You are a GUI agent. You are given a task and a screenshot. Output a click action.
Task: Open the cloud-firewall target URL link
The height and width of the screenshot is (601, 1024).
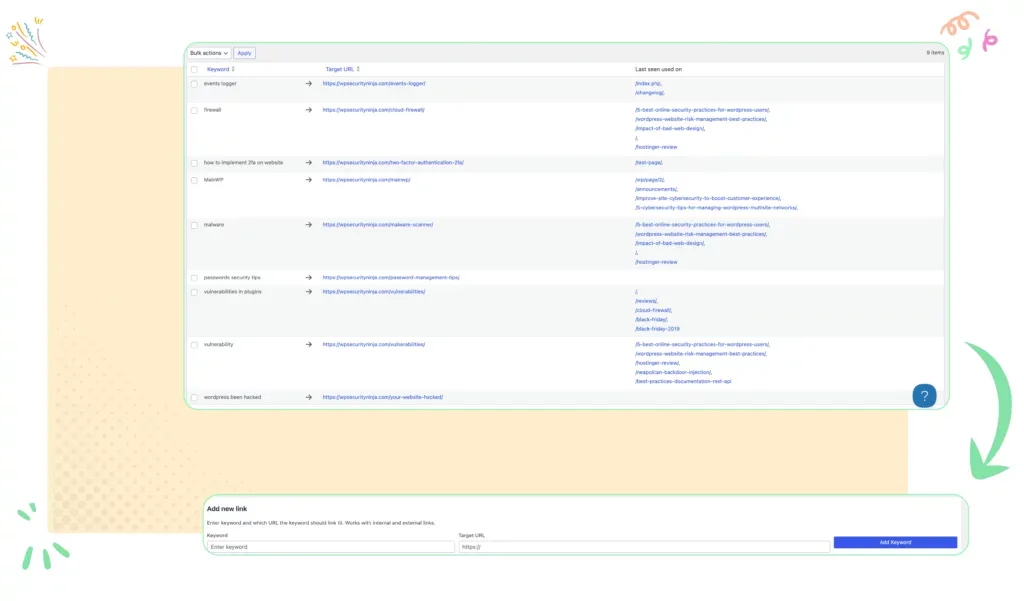tap(374, 110)
